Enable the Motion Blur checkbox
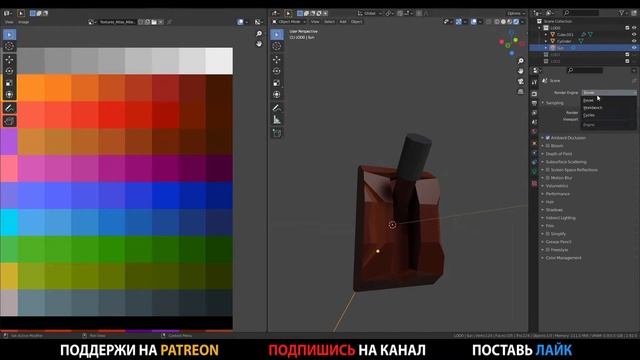 pyautogui.click(x=548, y=178)
